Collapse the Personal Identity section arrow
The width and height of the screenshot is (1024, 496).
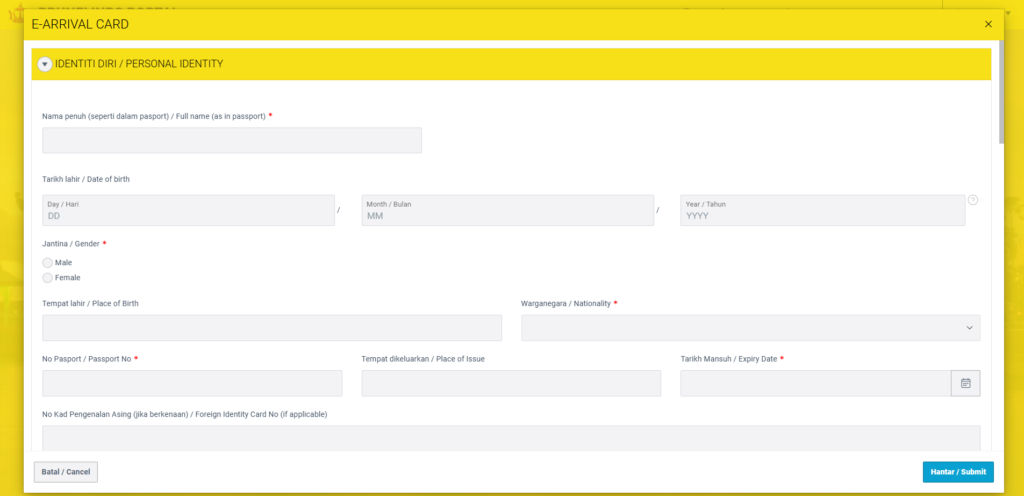(x=44, y=64)
